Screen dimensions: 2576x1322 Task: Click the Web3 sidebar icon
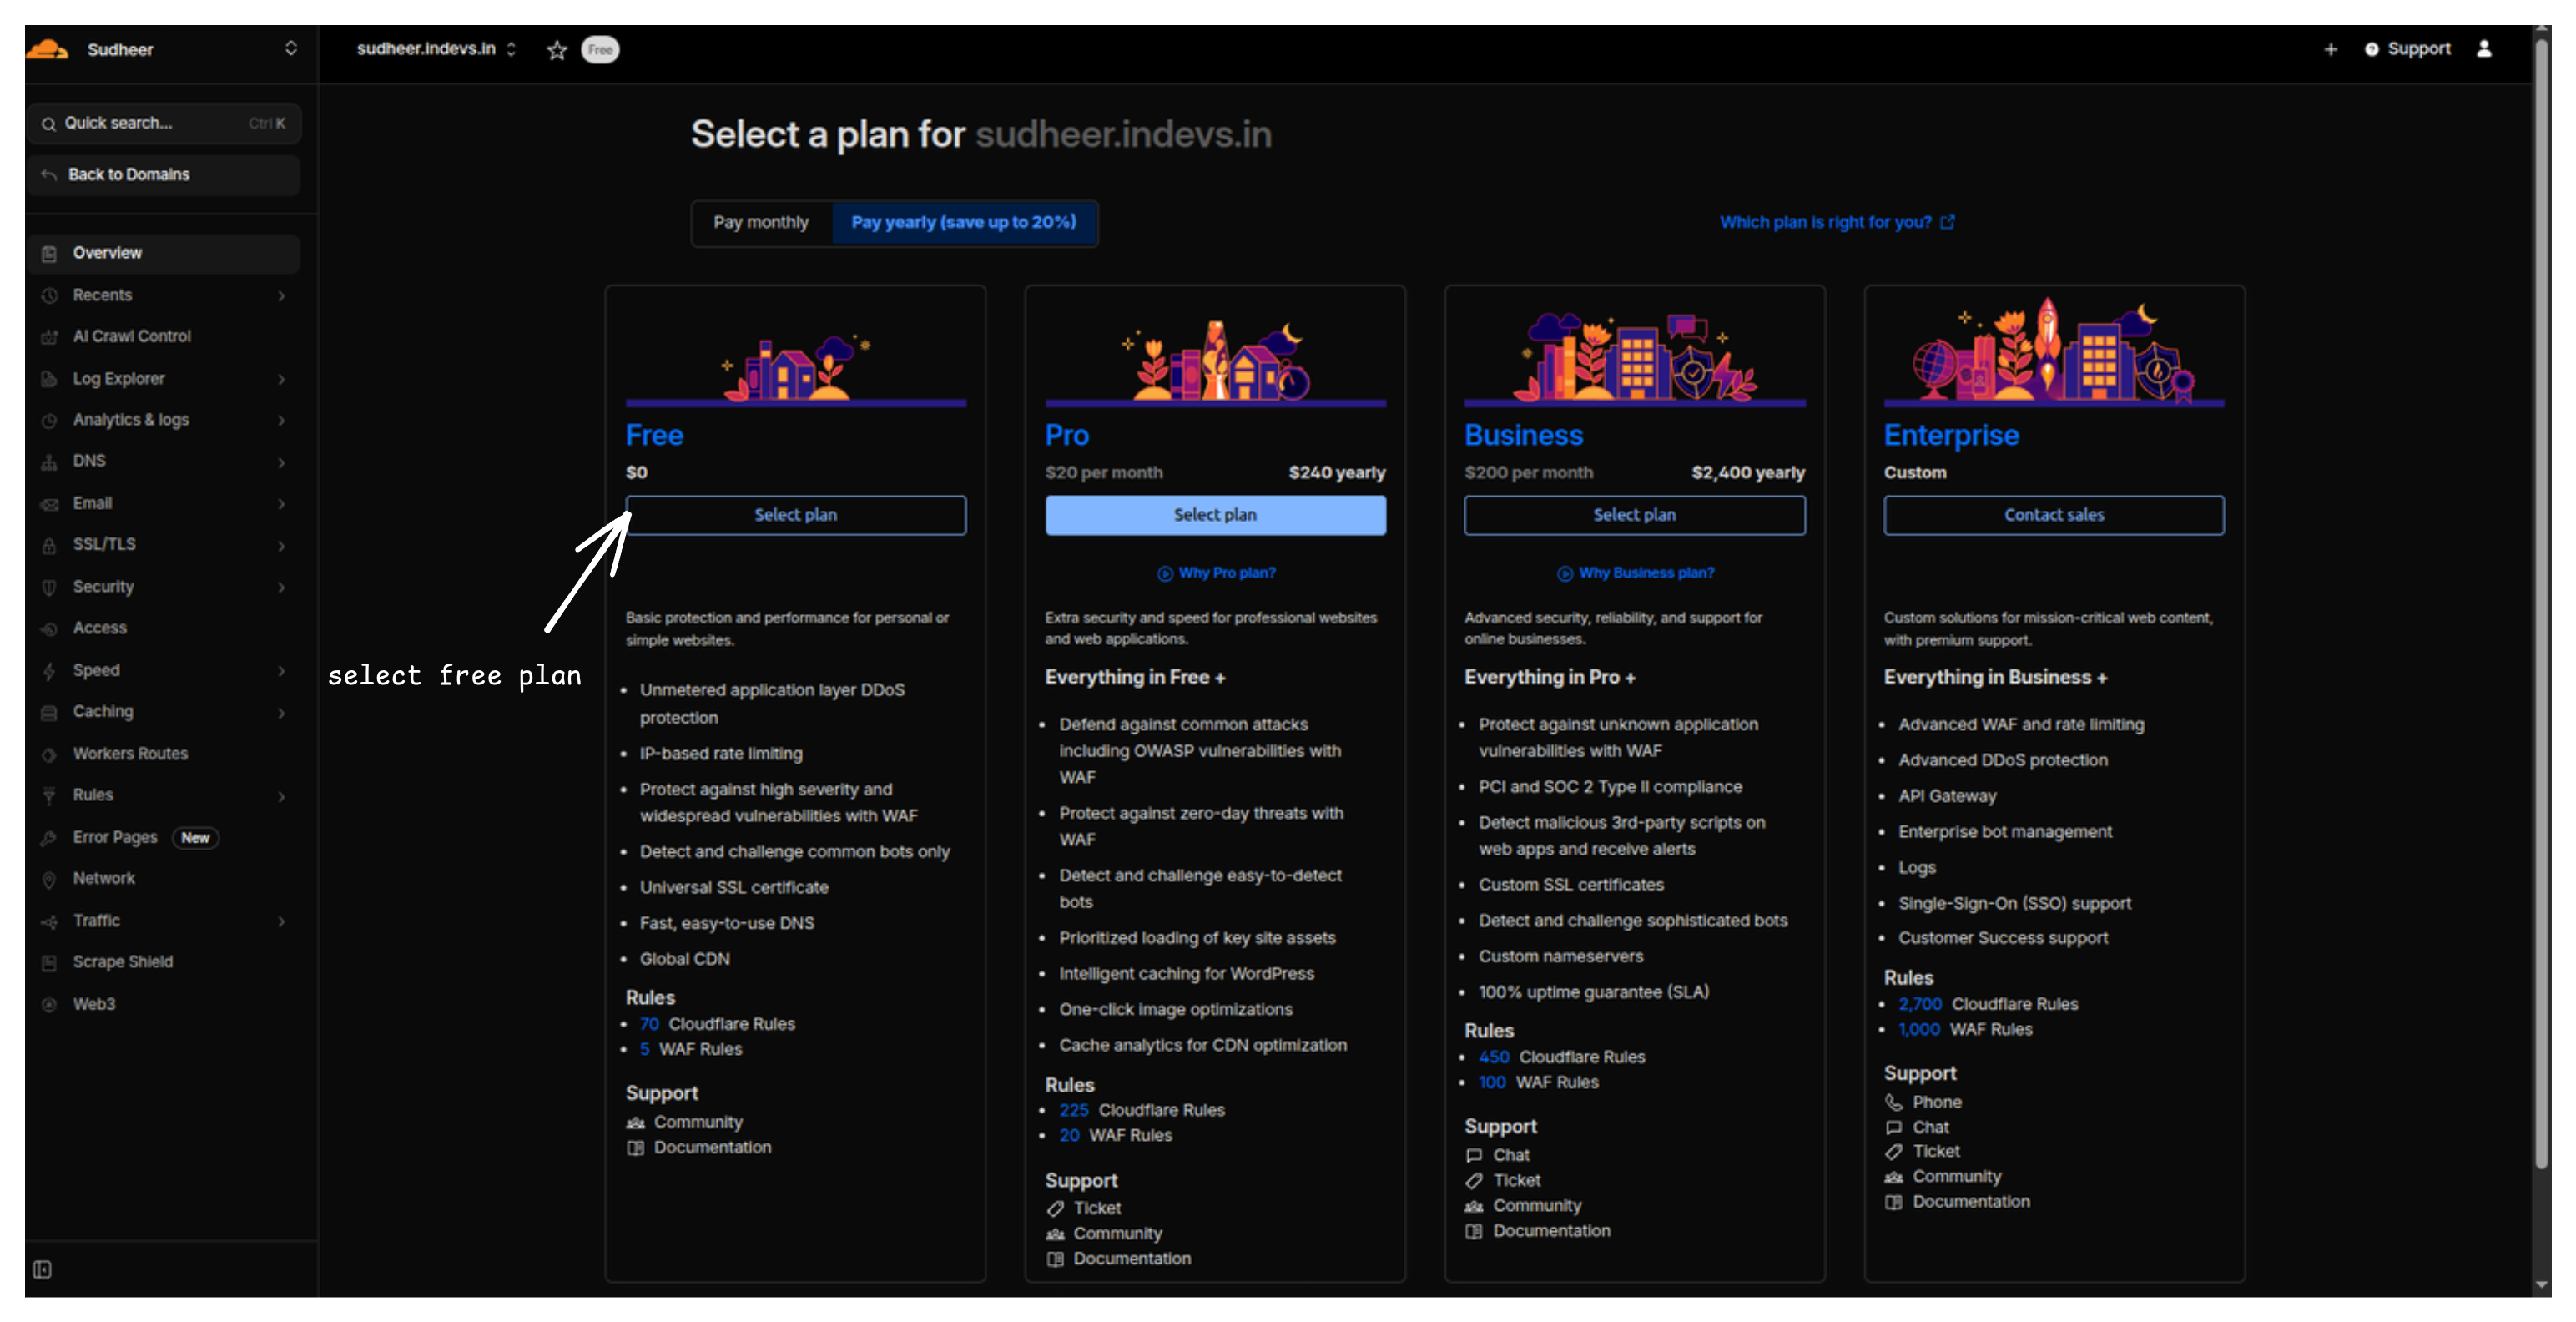tap(49, 1004)
